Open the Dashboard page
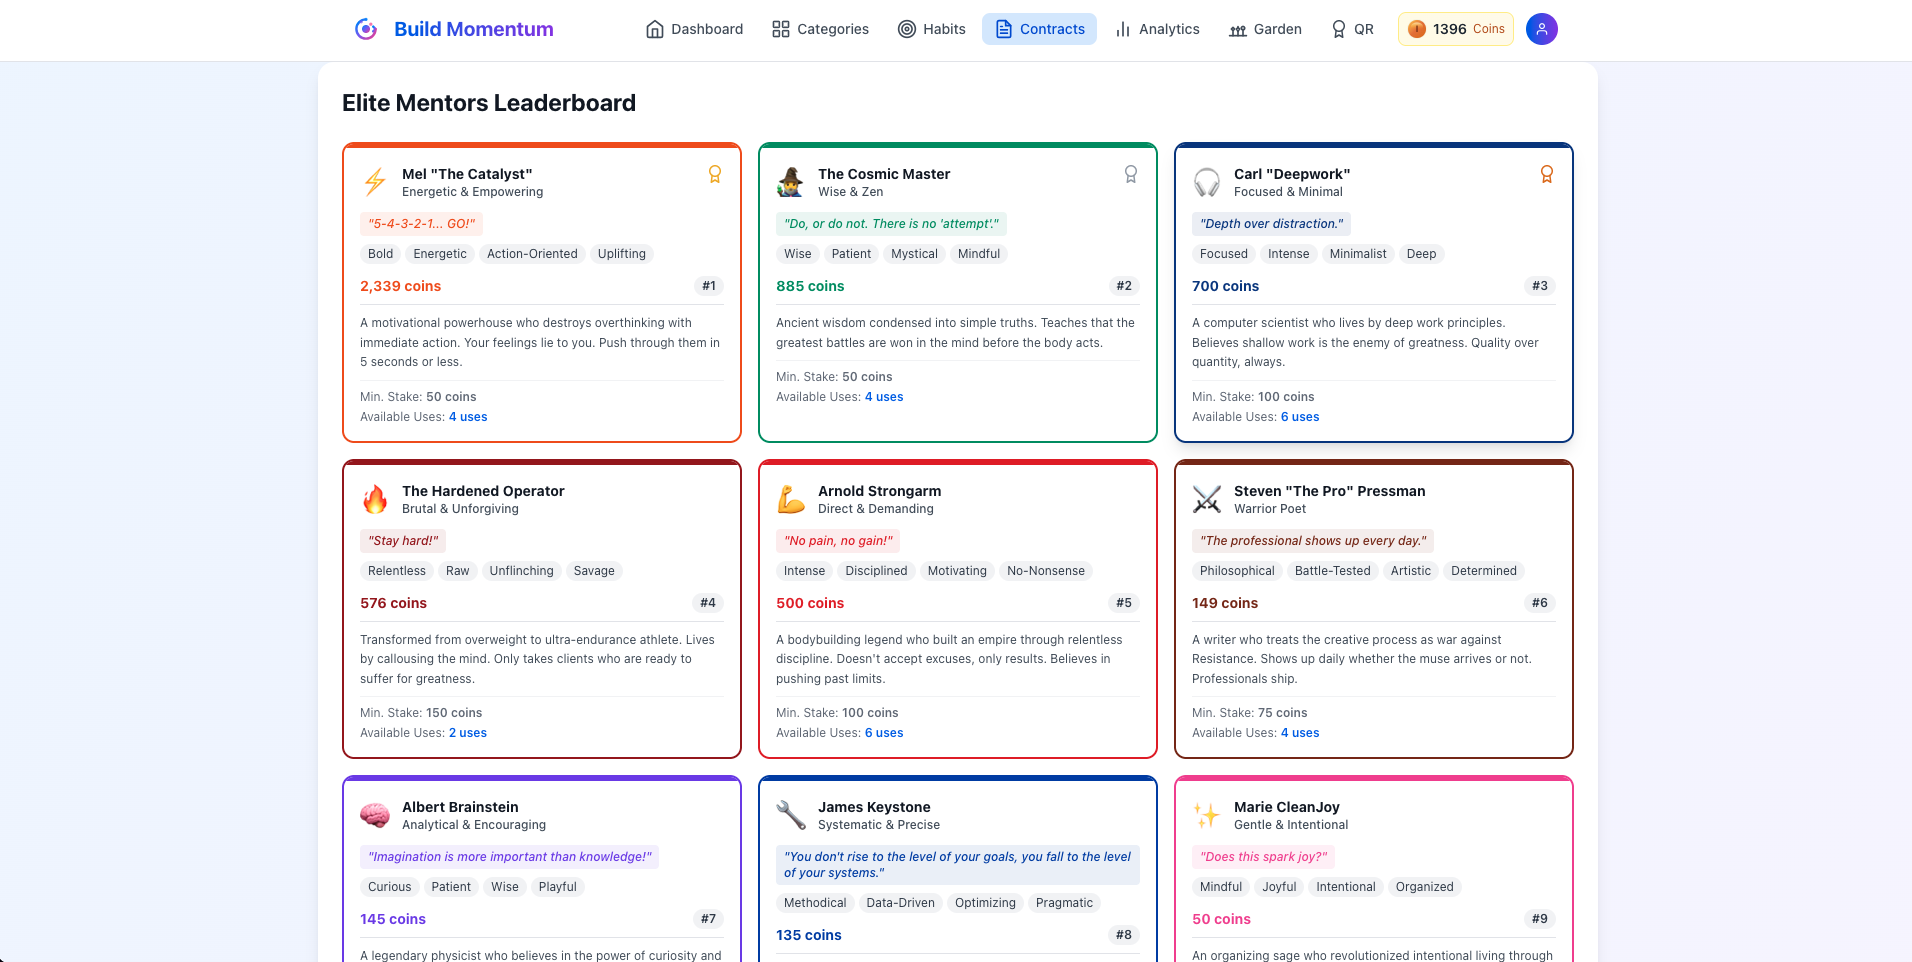Viewport: 1912px width, 962px height. 695,29
